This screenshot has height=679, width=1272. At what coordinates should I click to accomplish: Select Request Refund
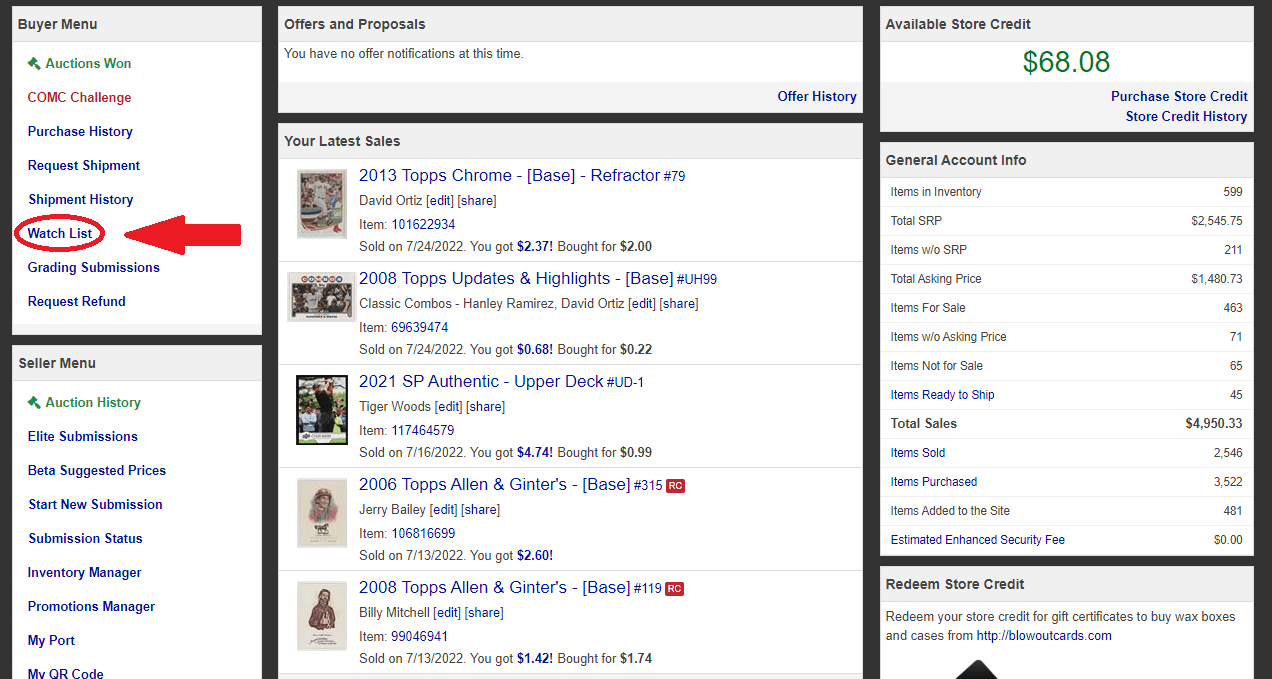click(x=77, y=301)
